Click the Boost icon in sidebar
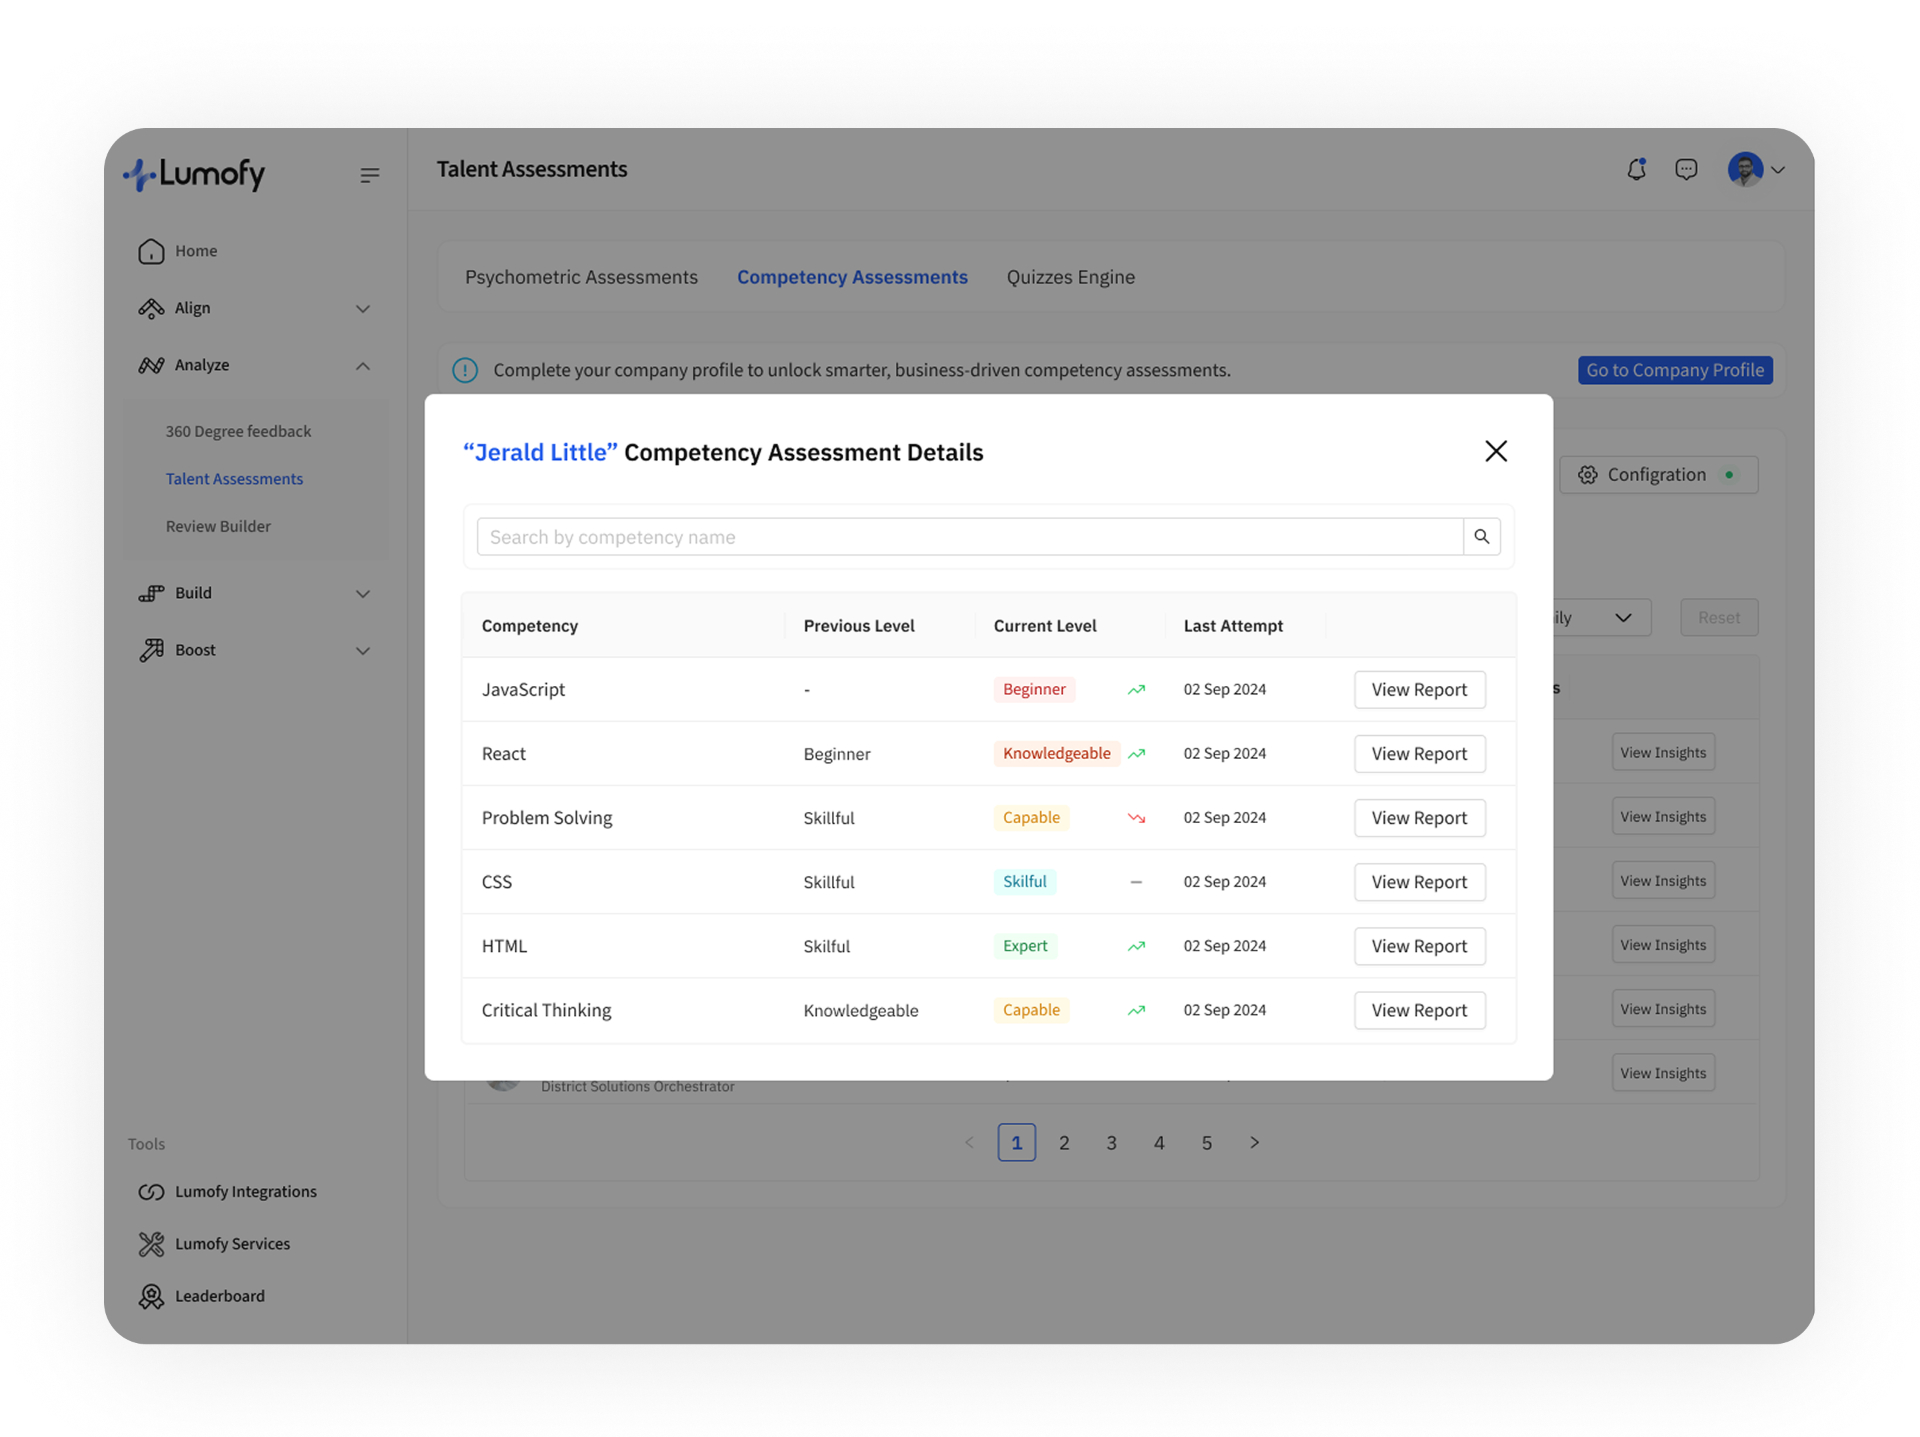Viewport: 1920px width, 1437px height. click(x=151, y=650)
